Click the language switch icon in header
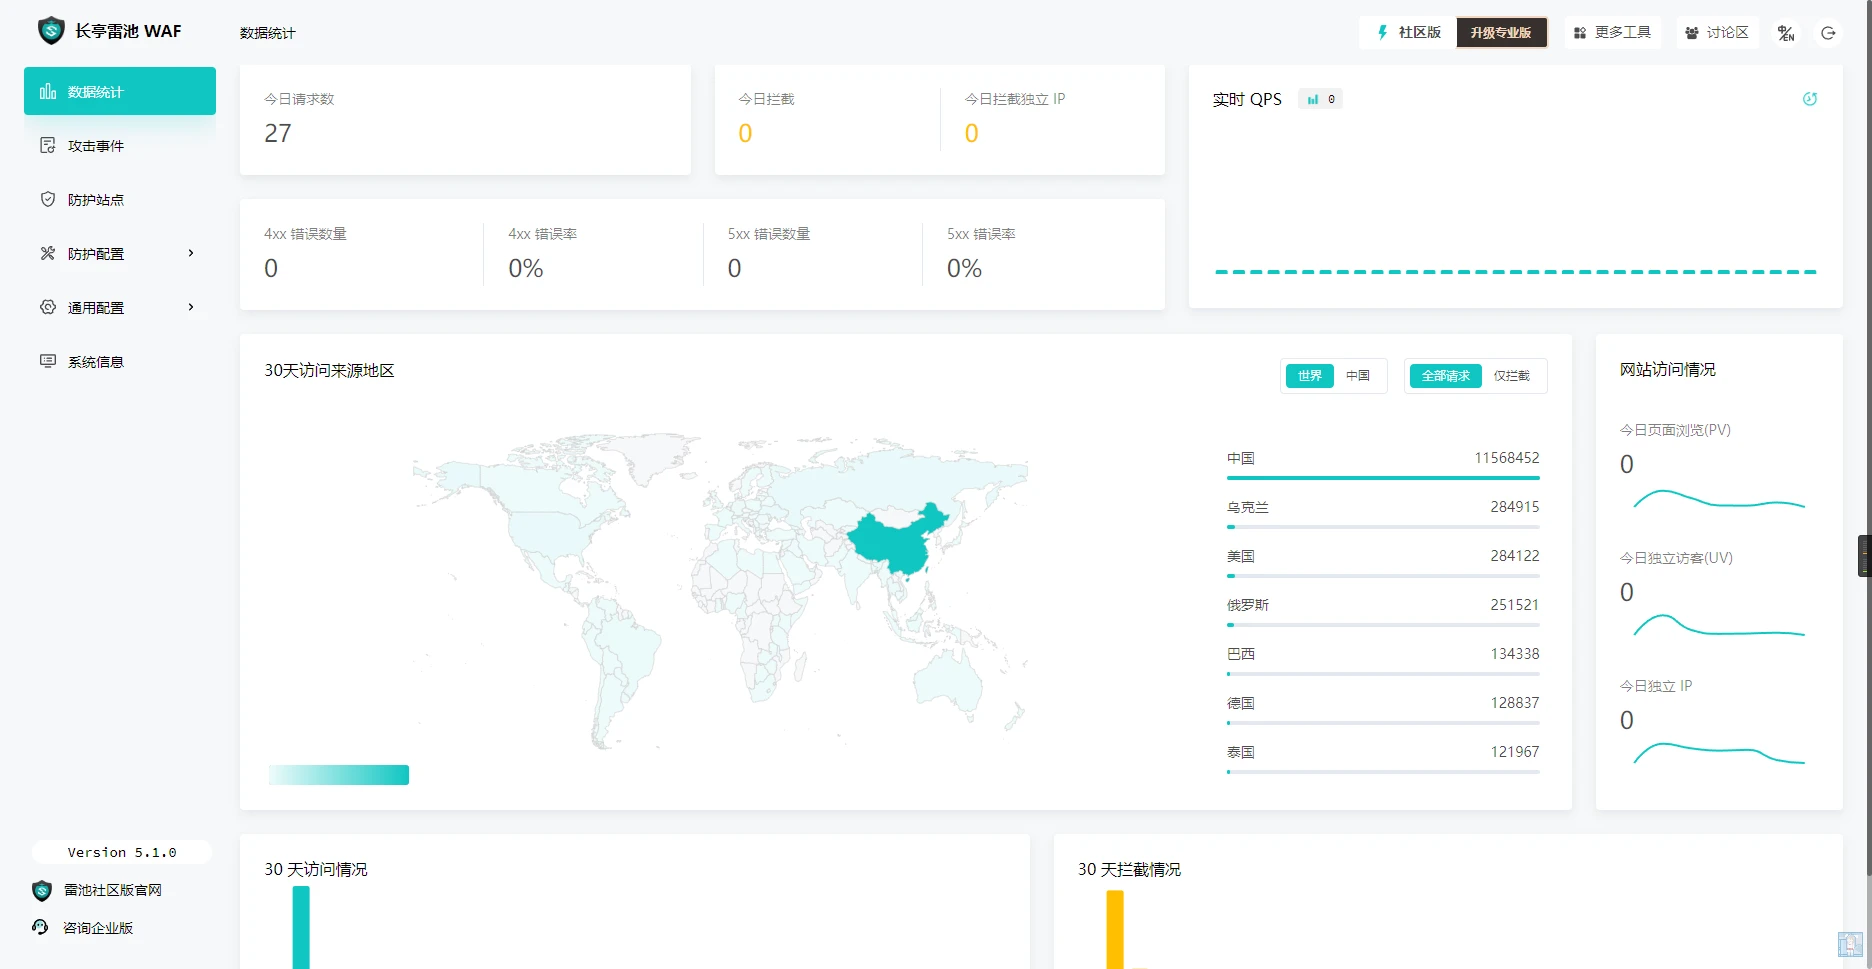The image size is (1872, 969). click(x=1786, y=33)
